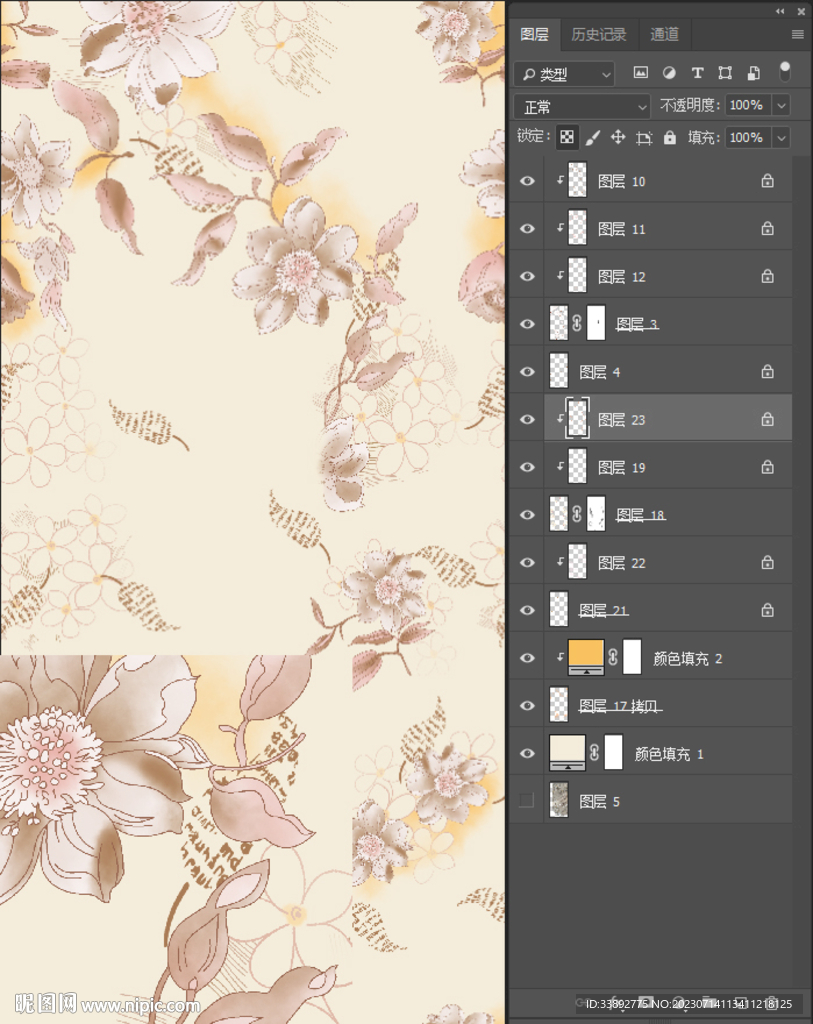This screenshot has width=813, height=1024.
Task: Switch to the 历史记录 tab
Action: tap(599, 35)
